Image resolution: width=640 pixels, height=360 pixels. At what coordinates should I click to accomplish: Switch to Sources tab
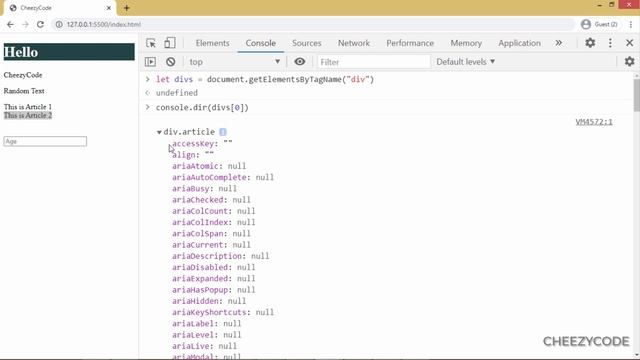(307, 43)
